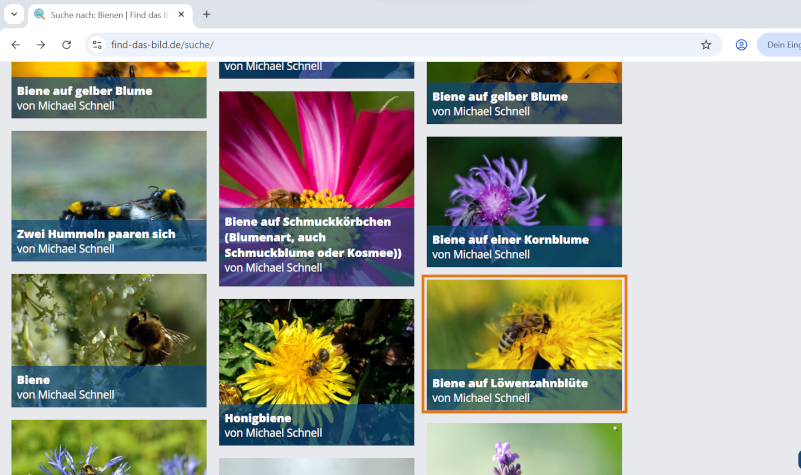Click the 'Dein Eing' button
Viewport: 801px width, 475px height.
782,45
